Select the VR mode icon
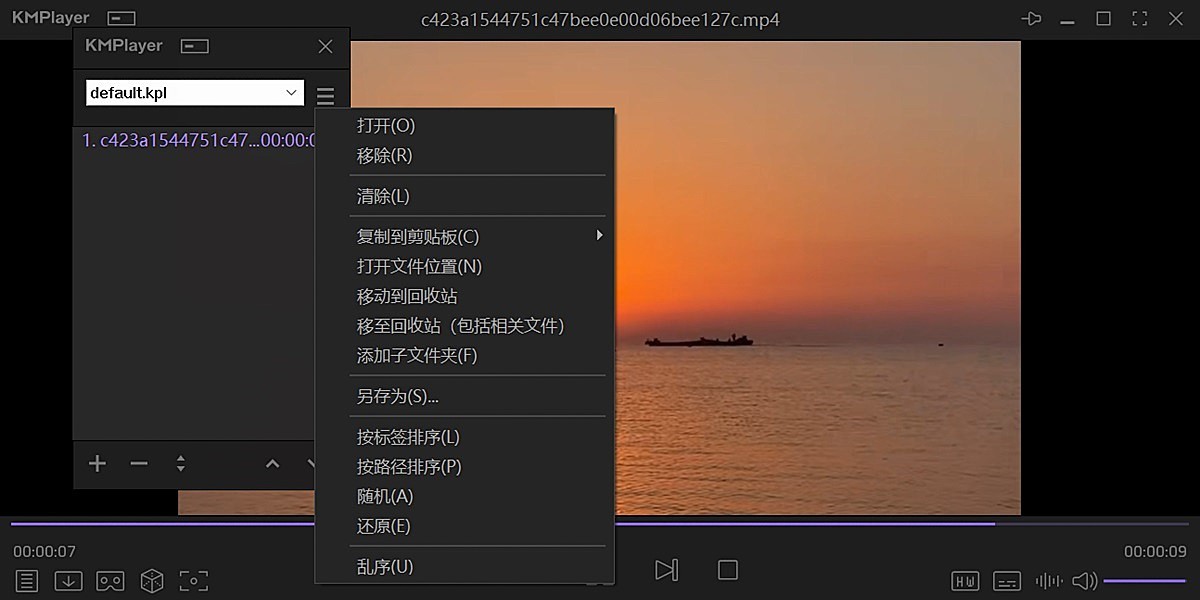This screenshot has height=600, width=1200. coord(110,580)
